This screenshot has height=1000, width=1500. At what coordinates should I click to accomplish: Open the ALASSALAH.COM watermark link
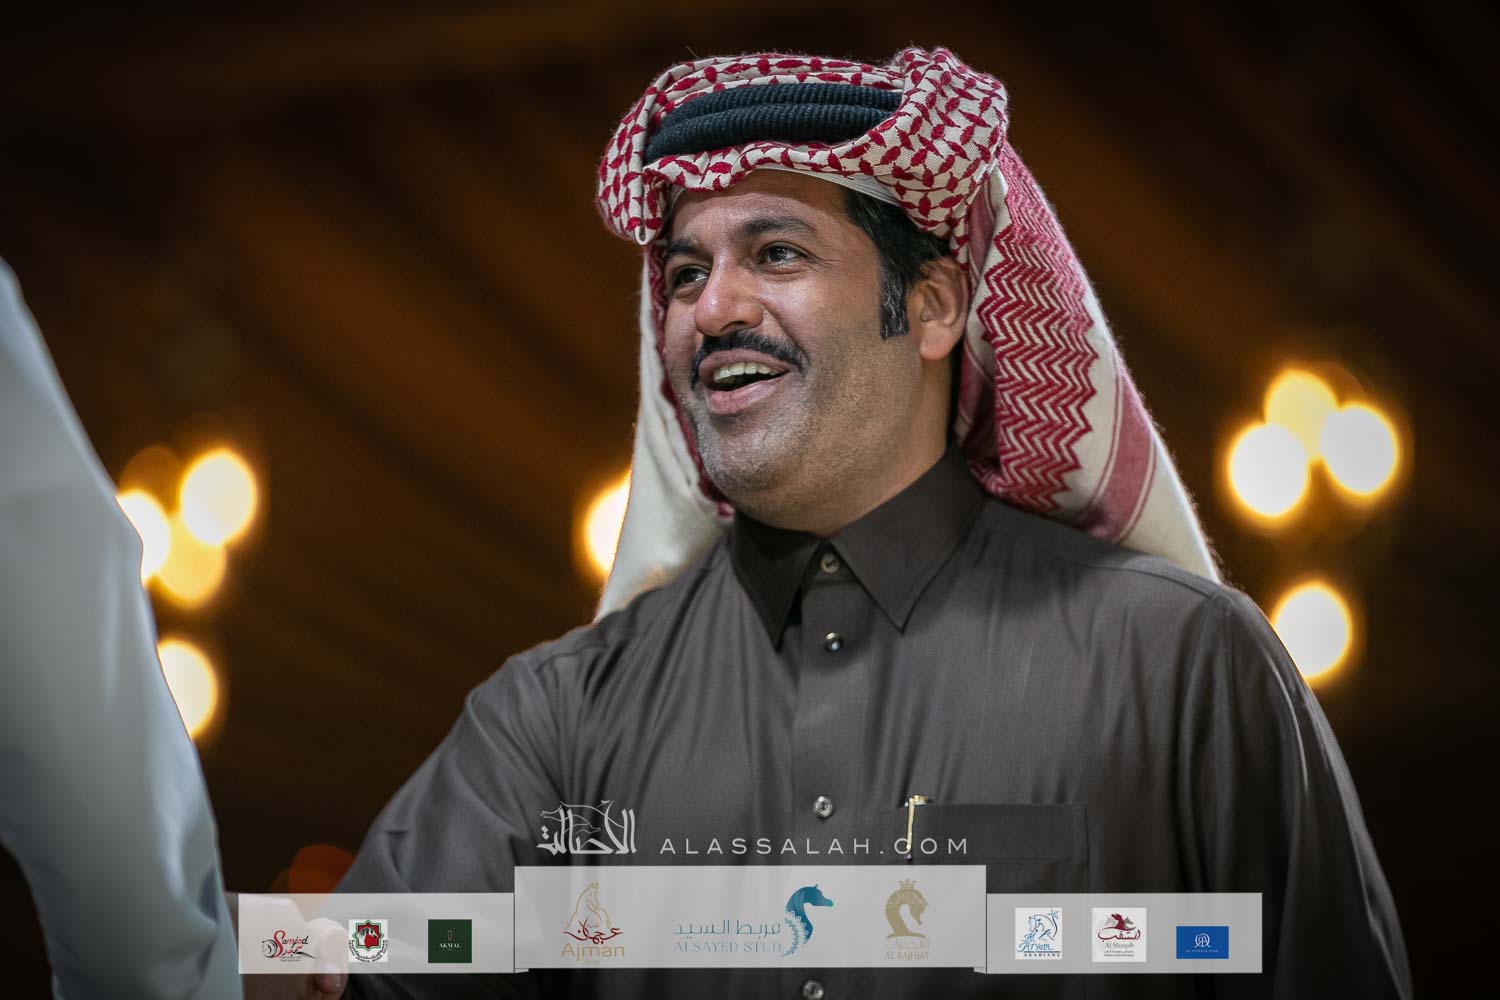coord(814,846)
